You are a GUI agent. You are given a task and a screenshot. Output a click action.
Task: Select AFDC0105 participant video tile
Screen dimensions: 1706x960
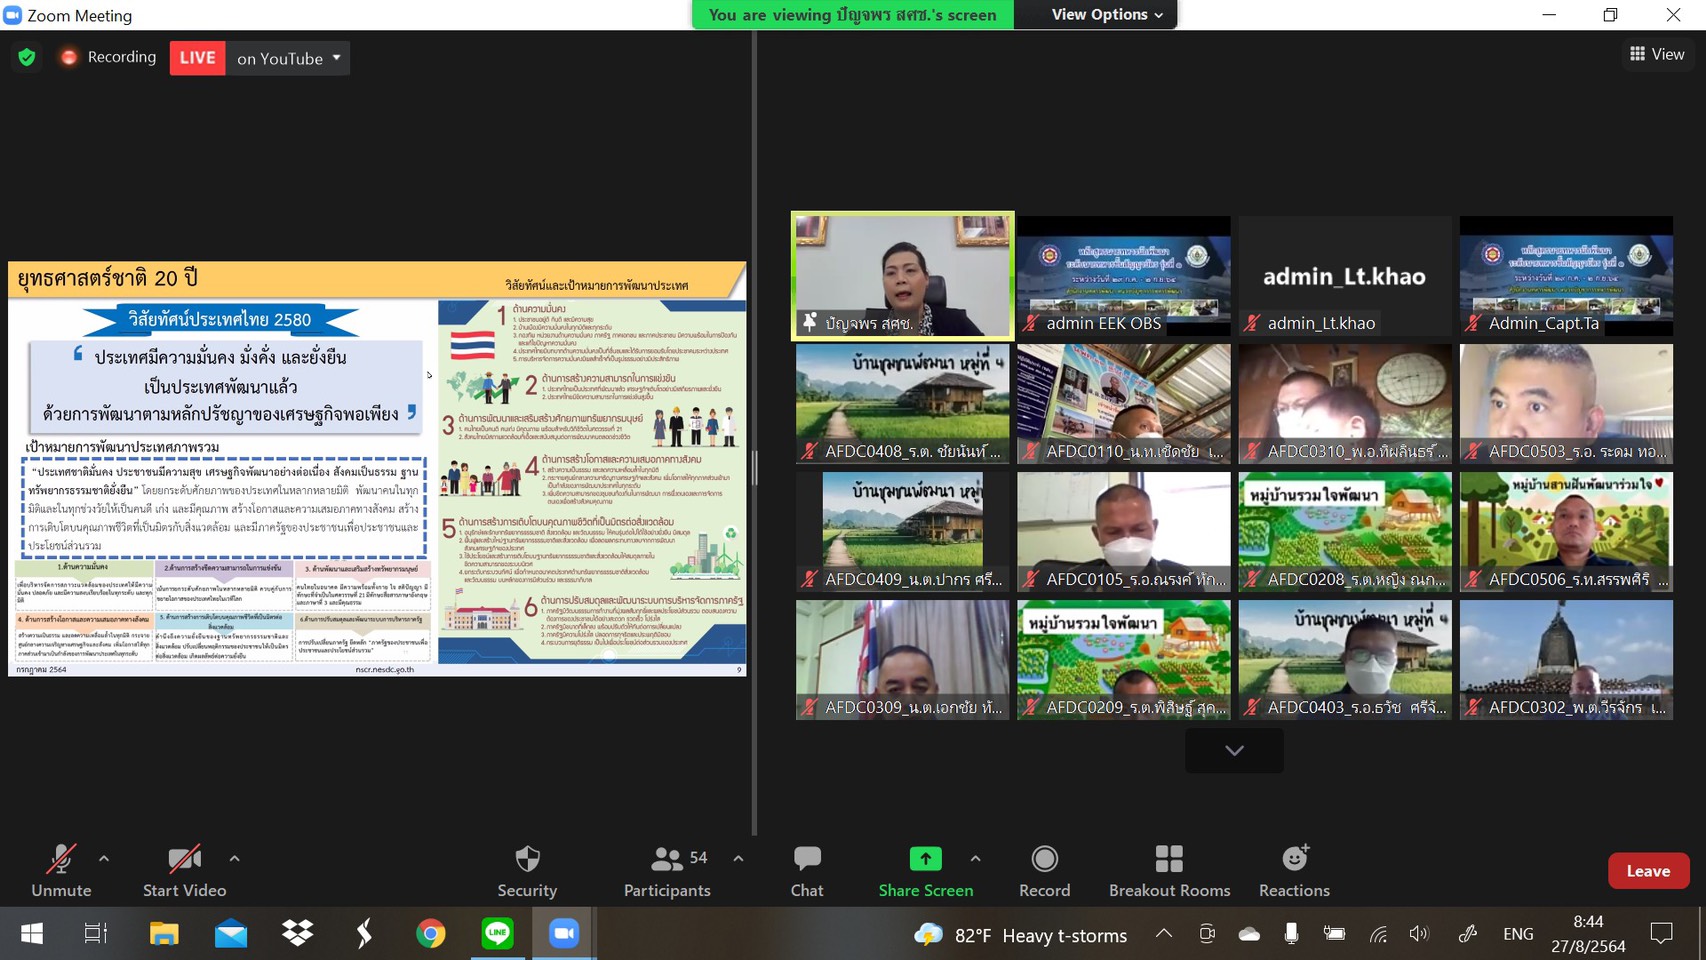(1124, 532)
